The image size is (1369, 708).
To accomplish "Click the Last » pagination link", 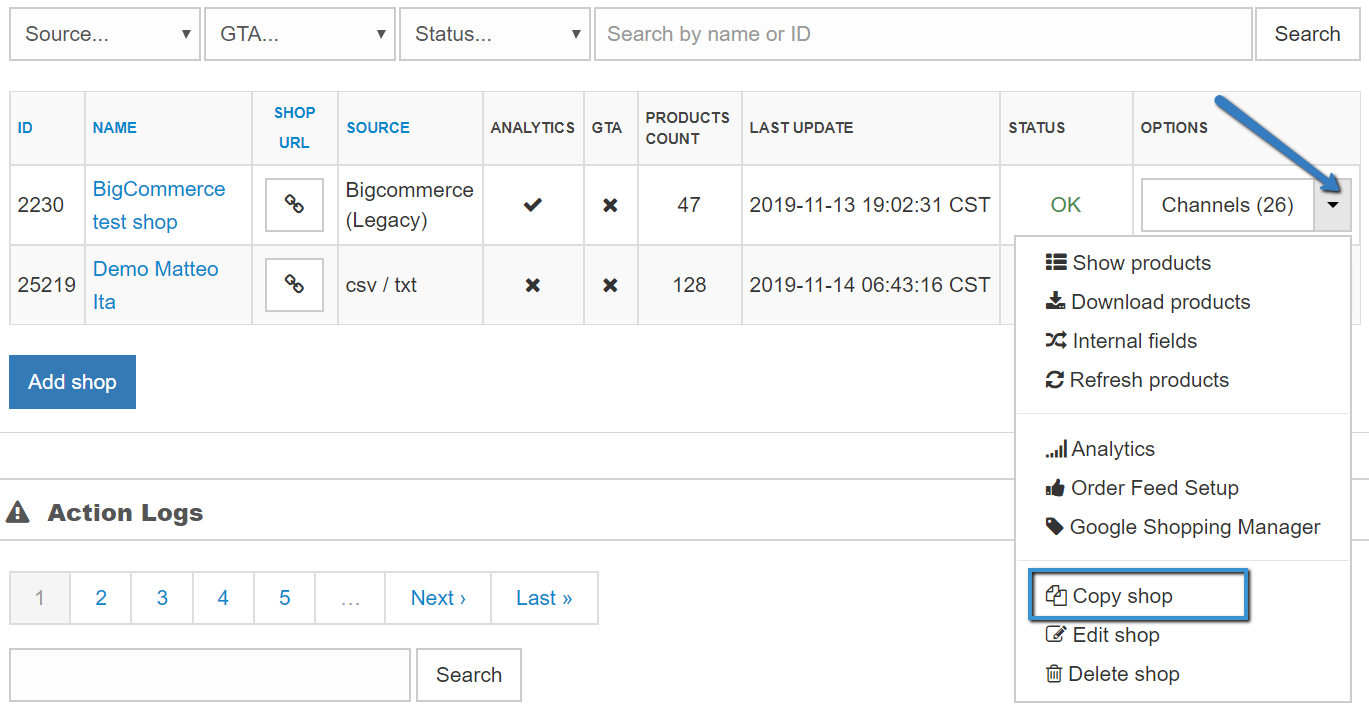I will (544, 598).
